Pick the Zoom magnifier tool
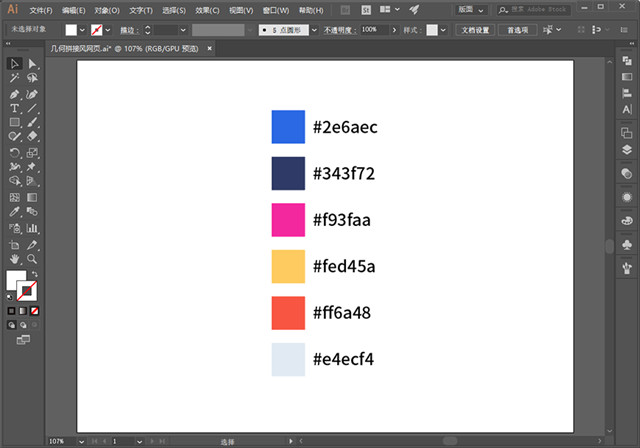The image size is (640, 448). click(x=33, y=258)
